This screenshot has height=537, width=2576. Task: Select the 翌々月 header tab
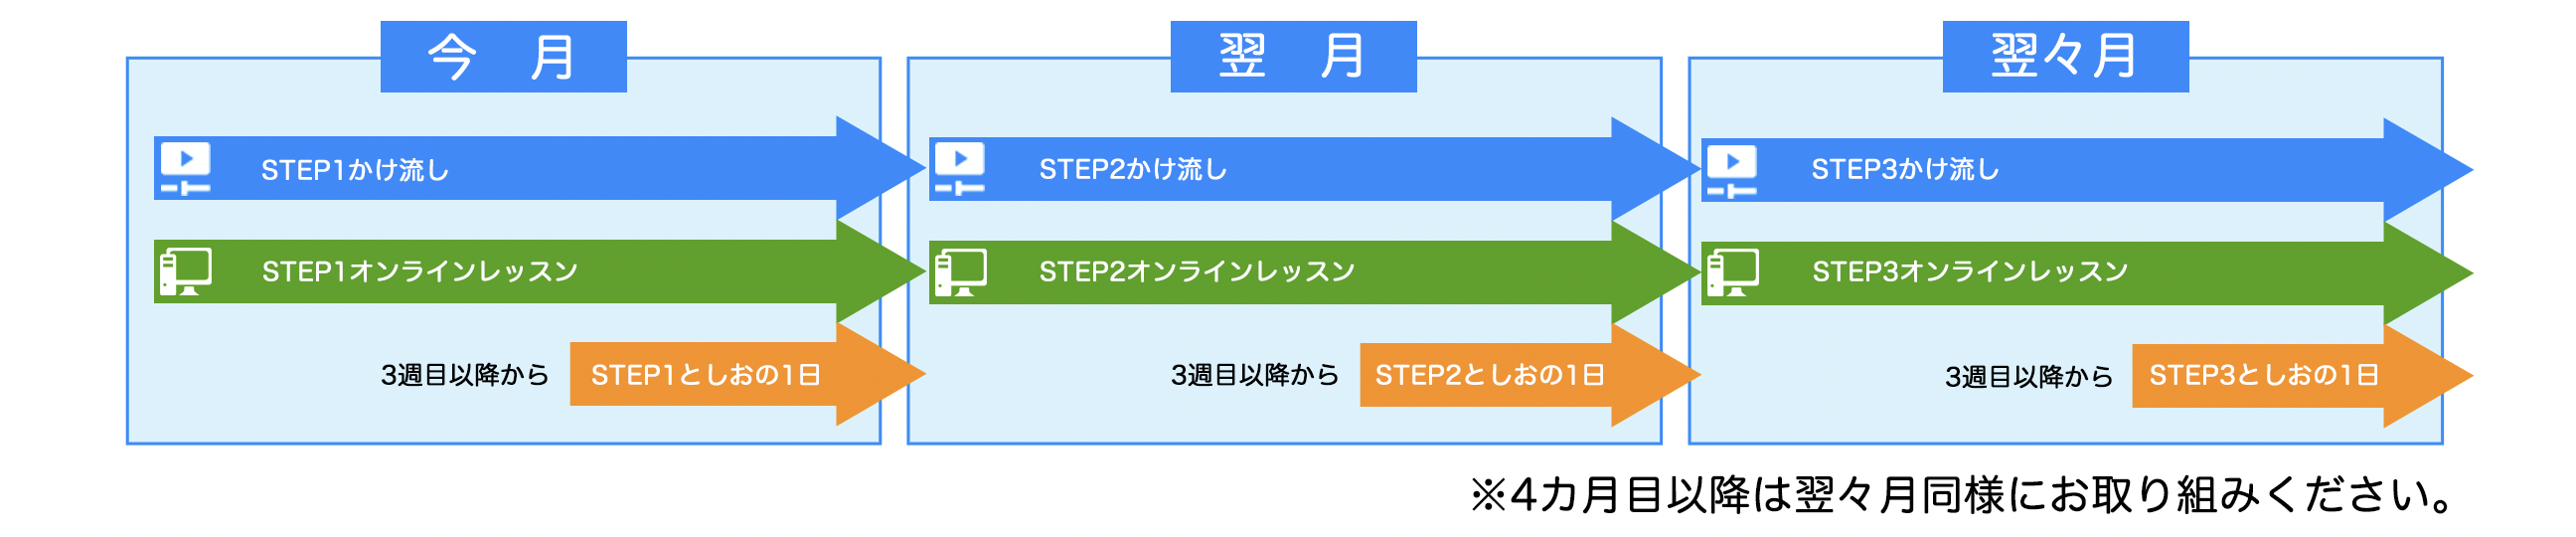tap(2065, 57)
